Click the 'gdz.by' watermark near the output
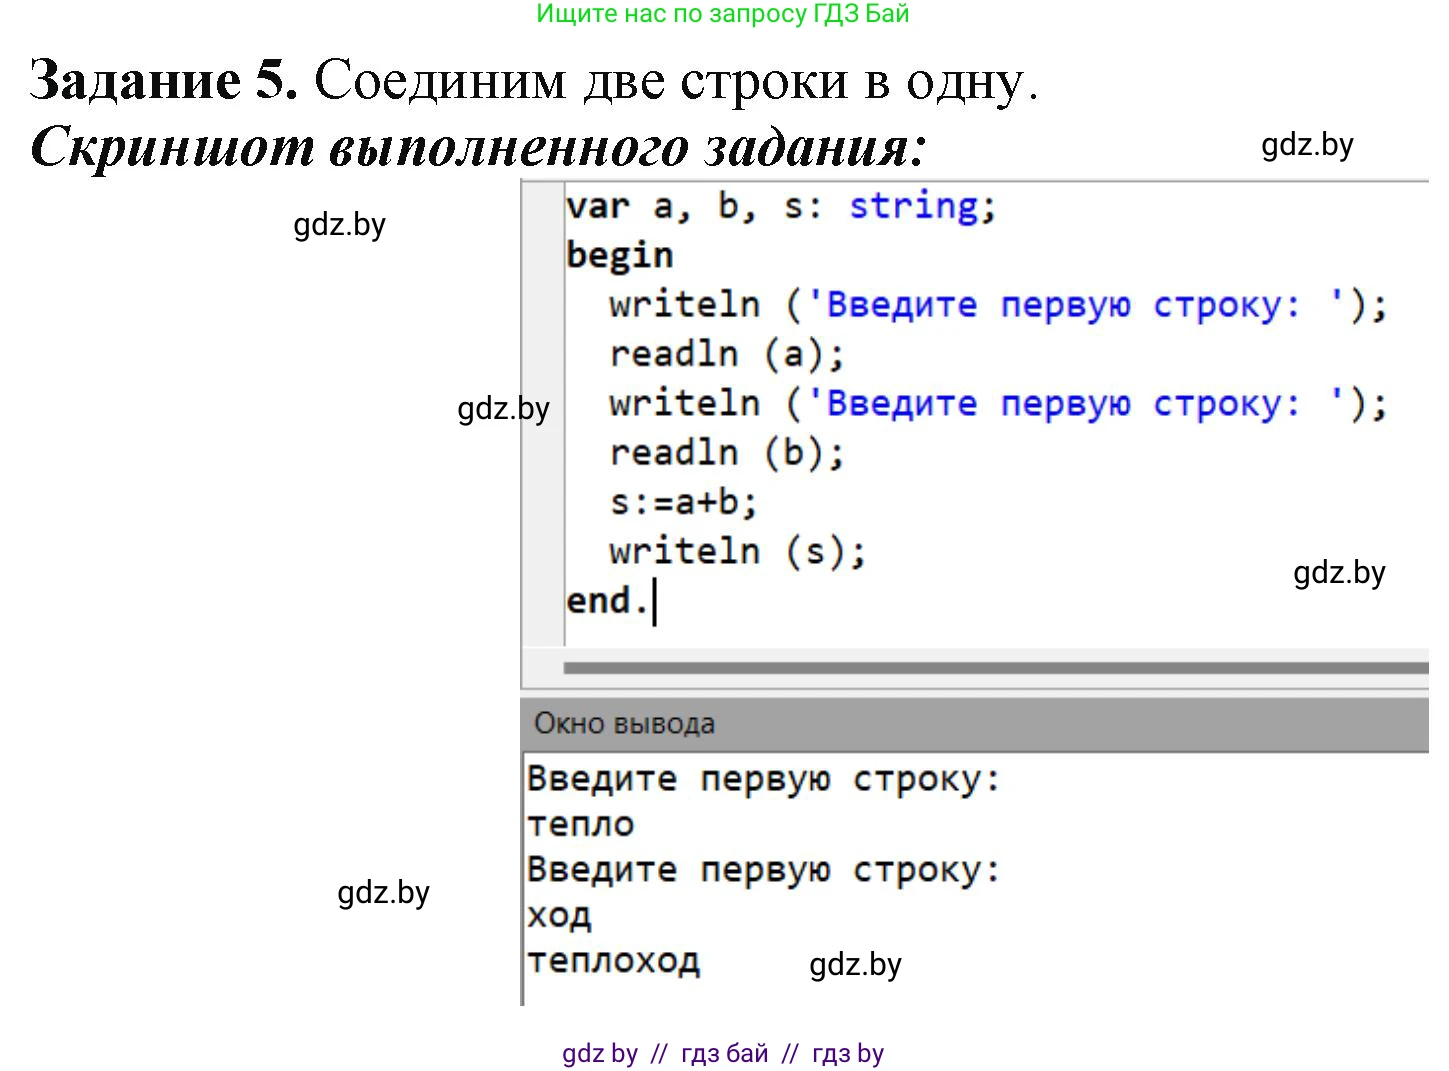The height and width of the screenshot is (1071, 1449). pyautogui.click(x=855, y=964)
